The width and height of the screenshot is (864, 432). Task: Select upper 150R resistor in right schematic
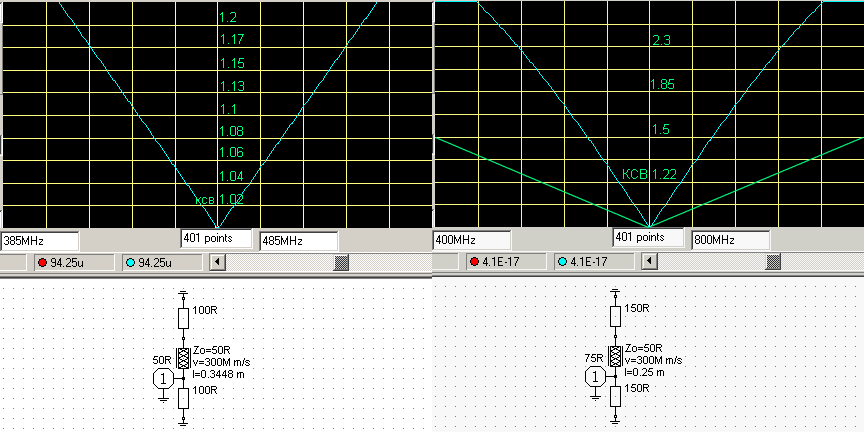(616, 316)
